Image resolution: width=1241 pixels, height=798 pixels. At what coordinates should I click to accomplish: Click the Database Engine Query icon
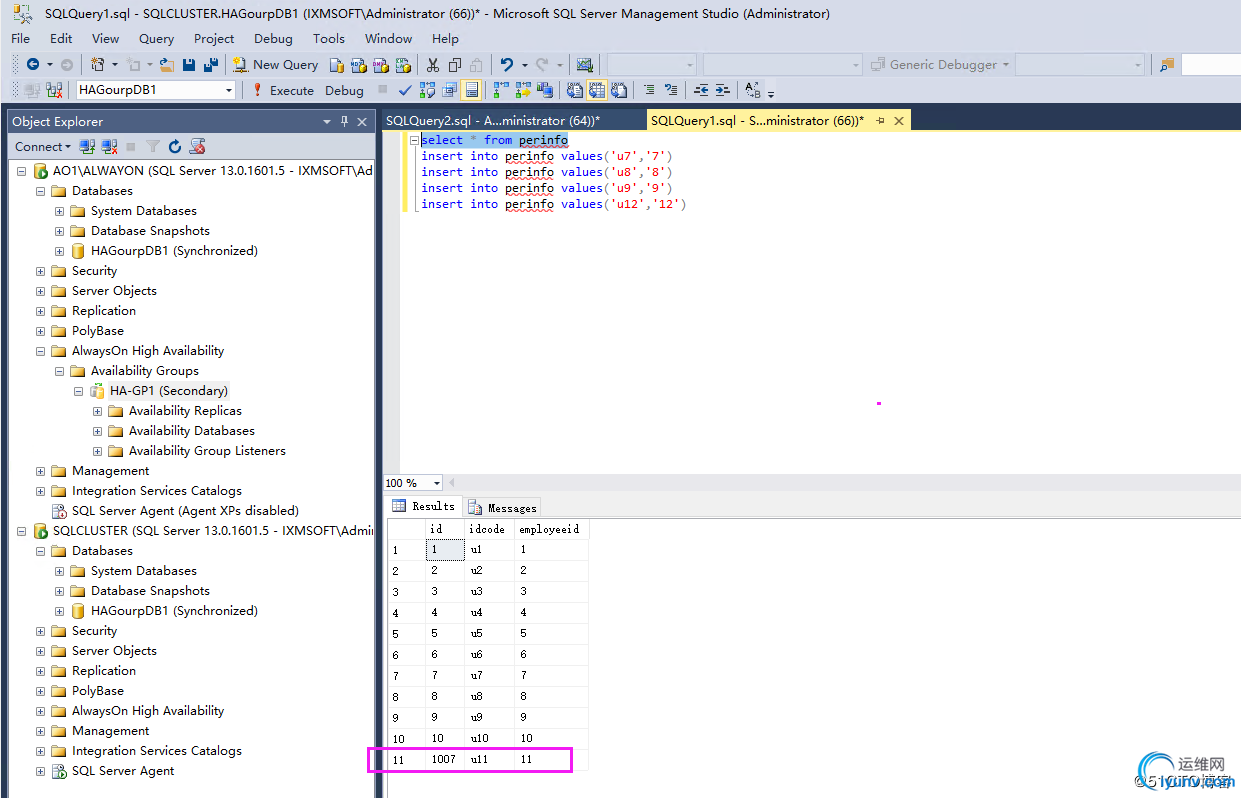point(337,65)
